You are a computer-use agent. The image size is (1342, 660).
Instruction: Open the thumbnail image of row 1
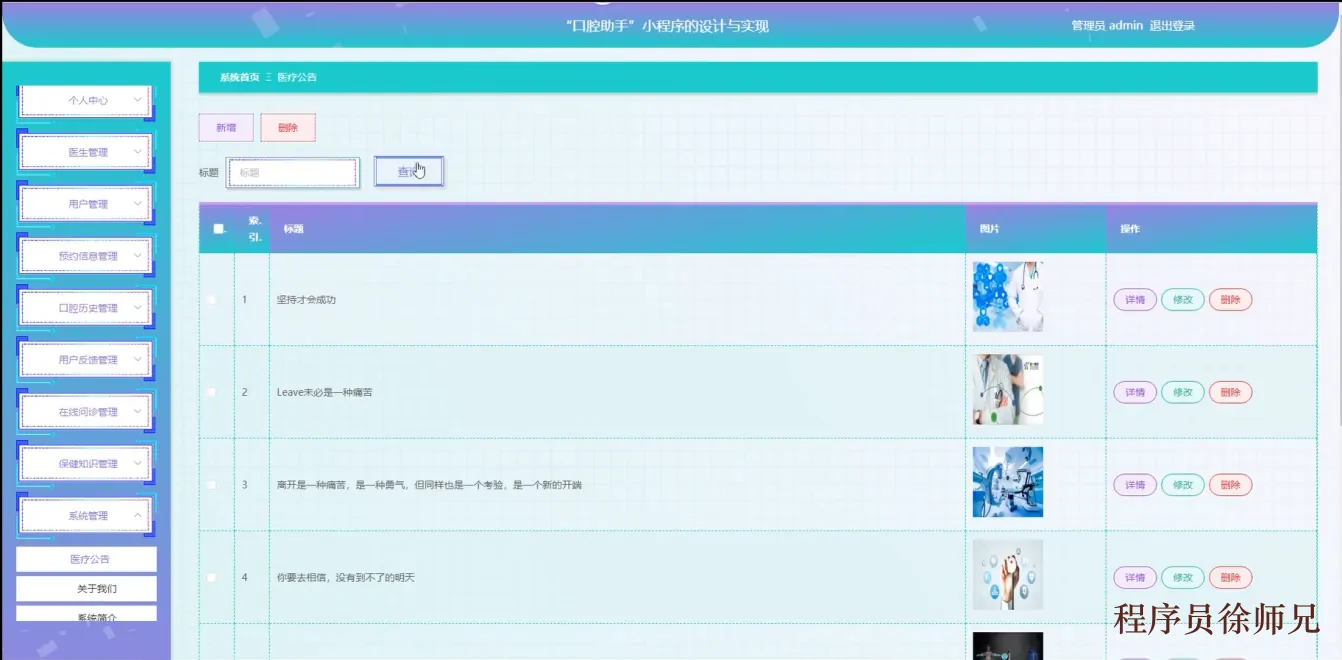(x=1008, y=297)
